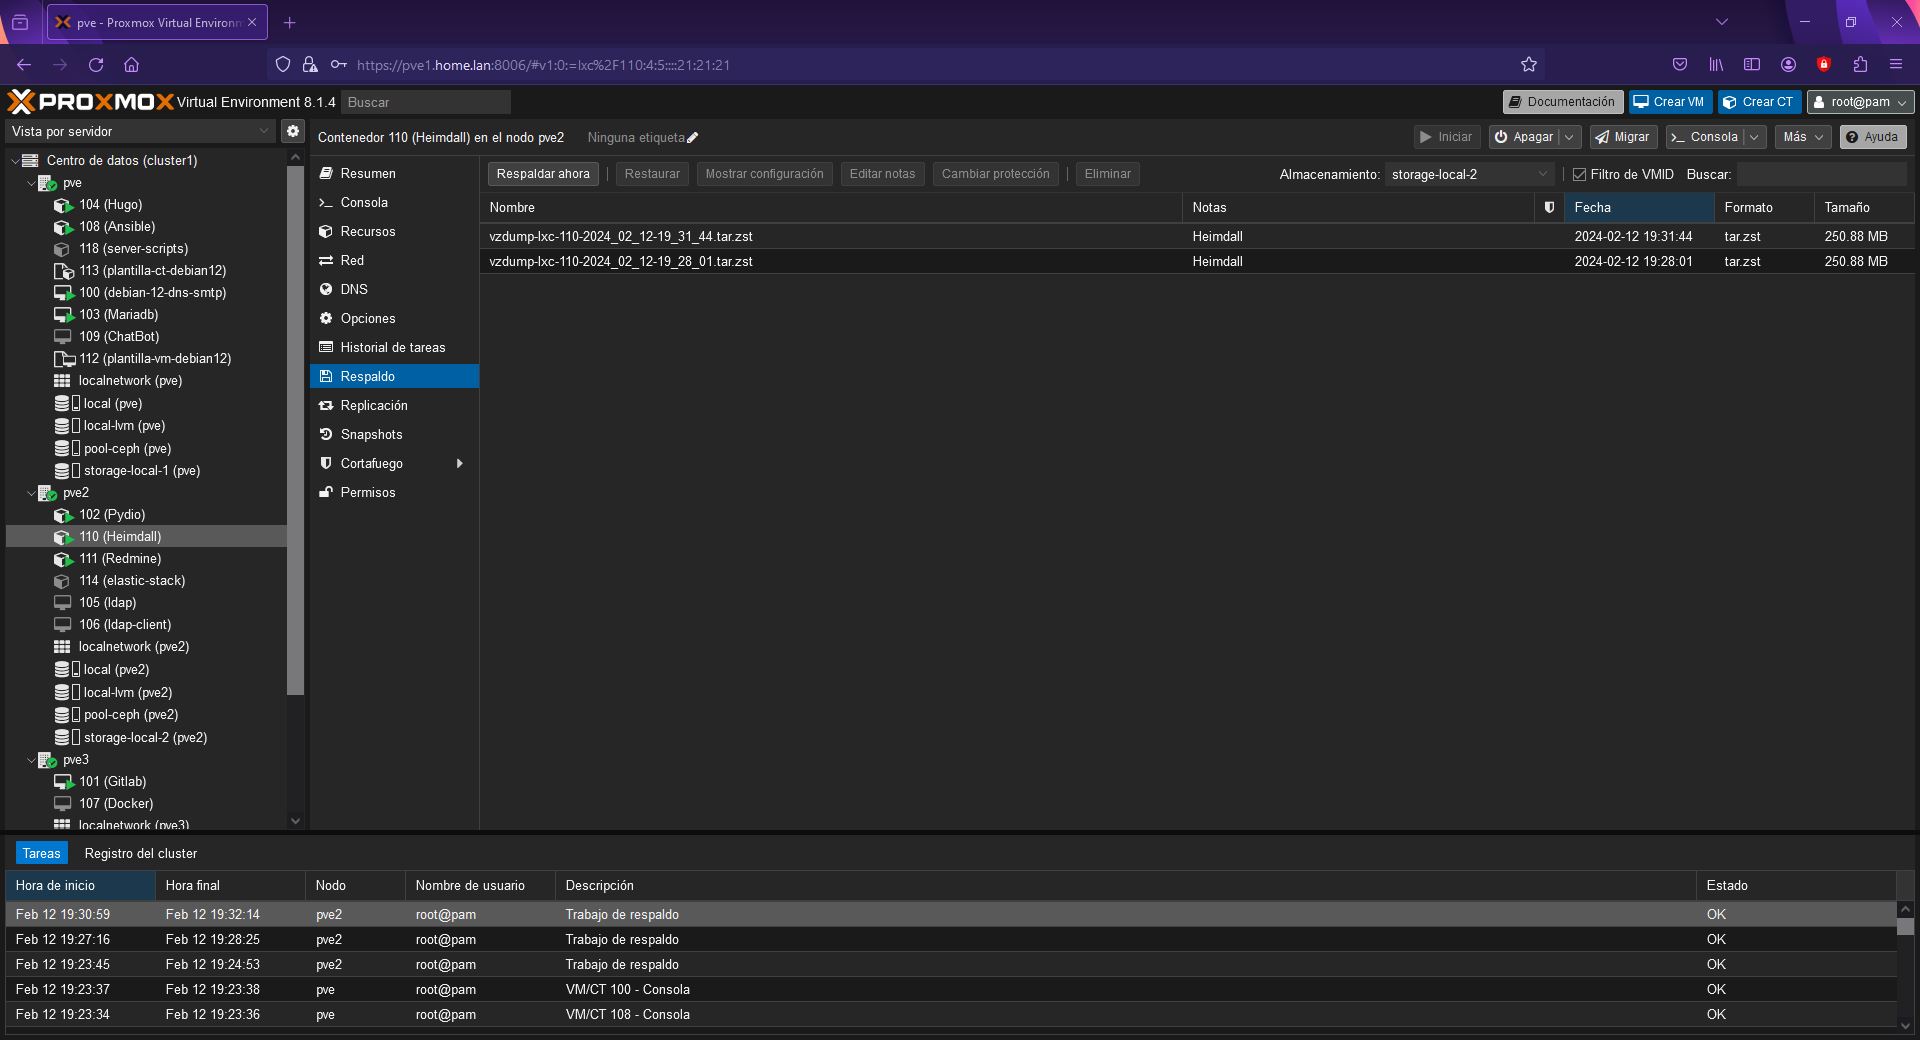
Task: Collapse the pve3 node in tree
Action: pos(31,760)
